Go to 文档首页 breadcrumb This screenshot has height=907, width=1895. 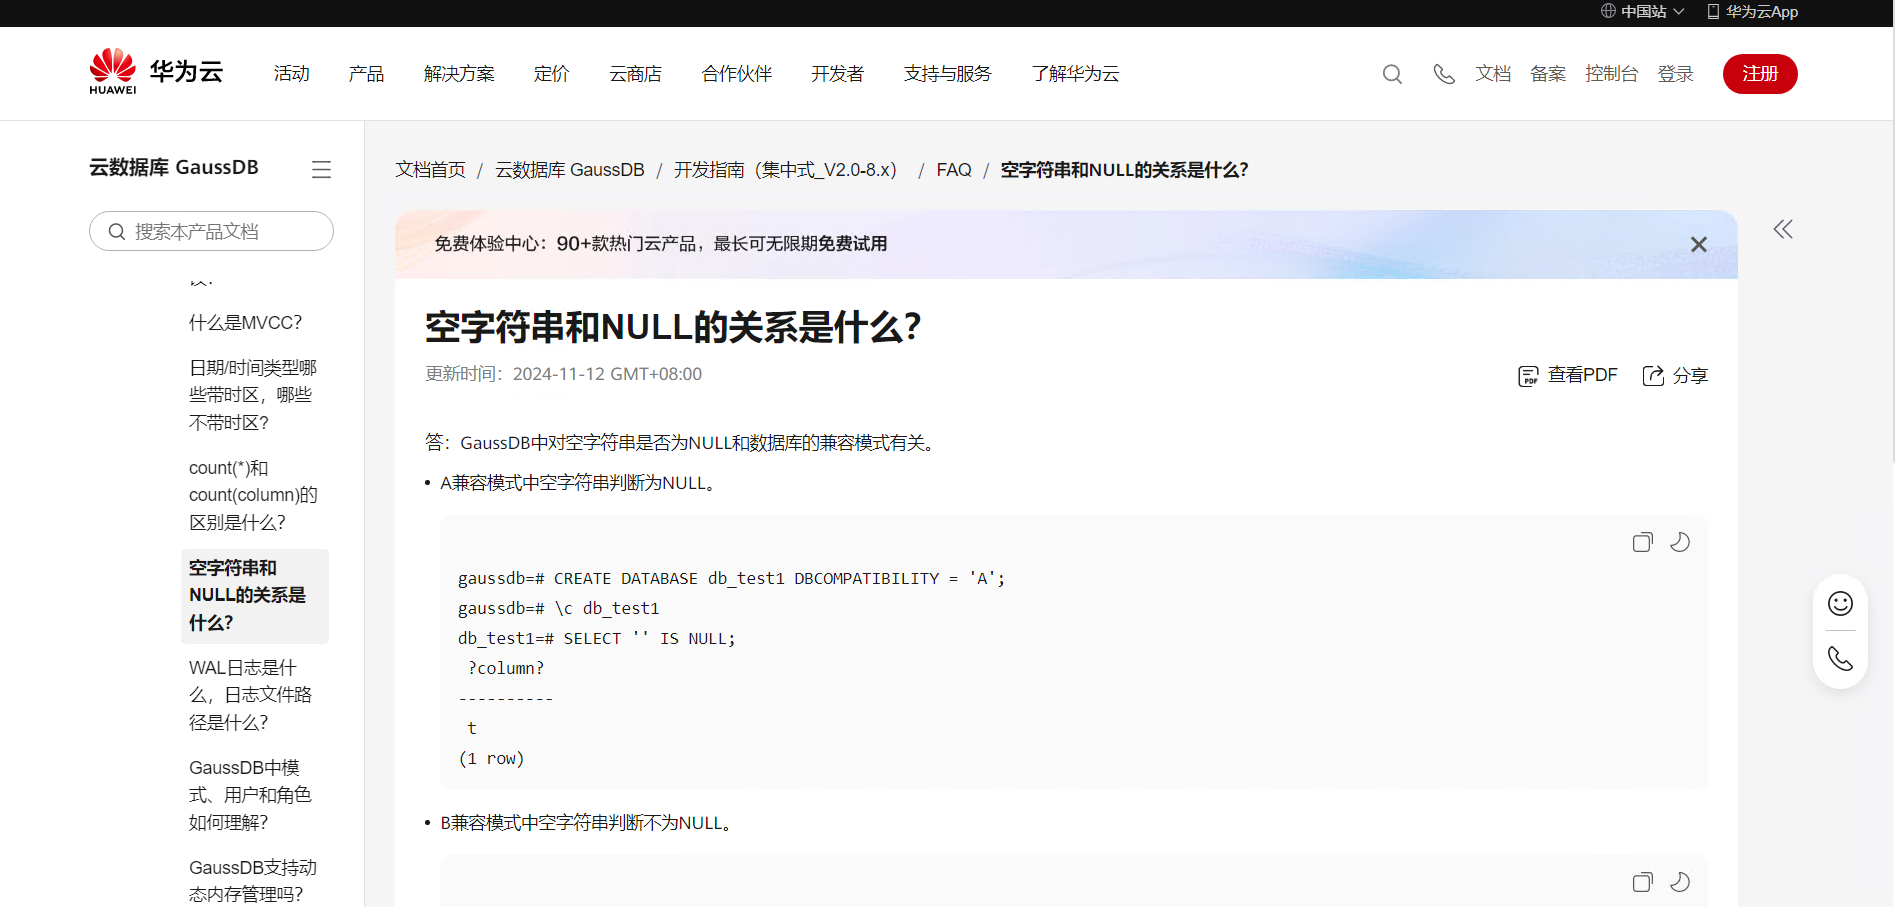[430, 170]
